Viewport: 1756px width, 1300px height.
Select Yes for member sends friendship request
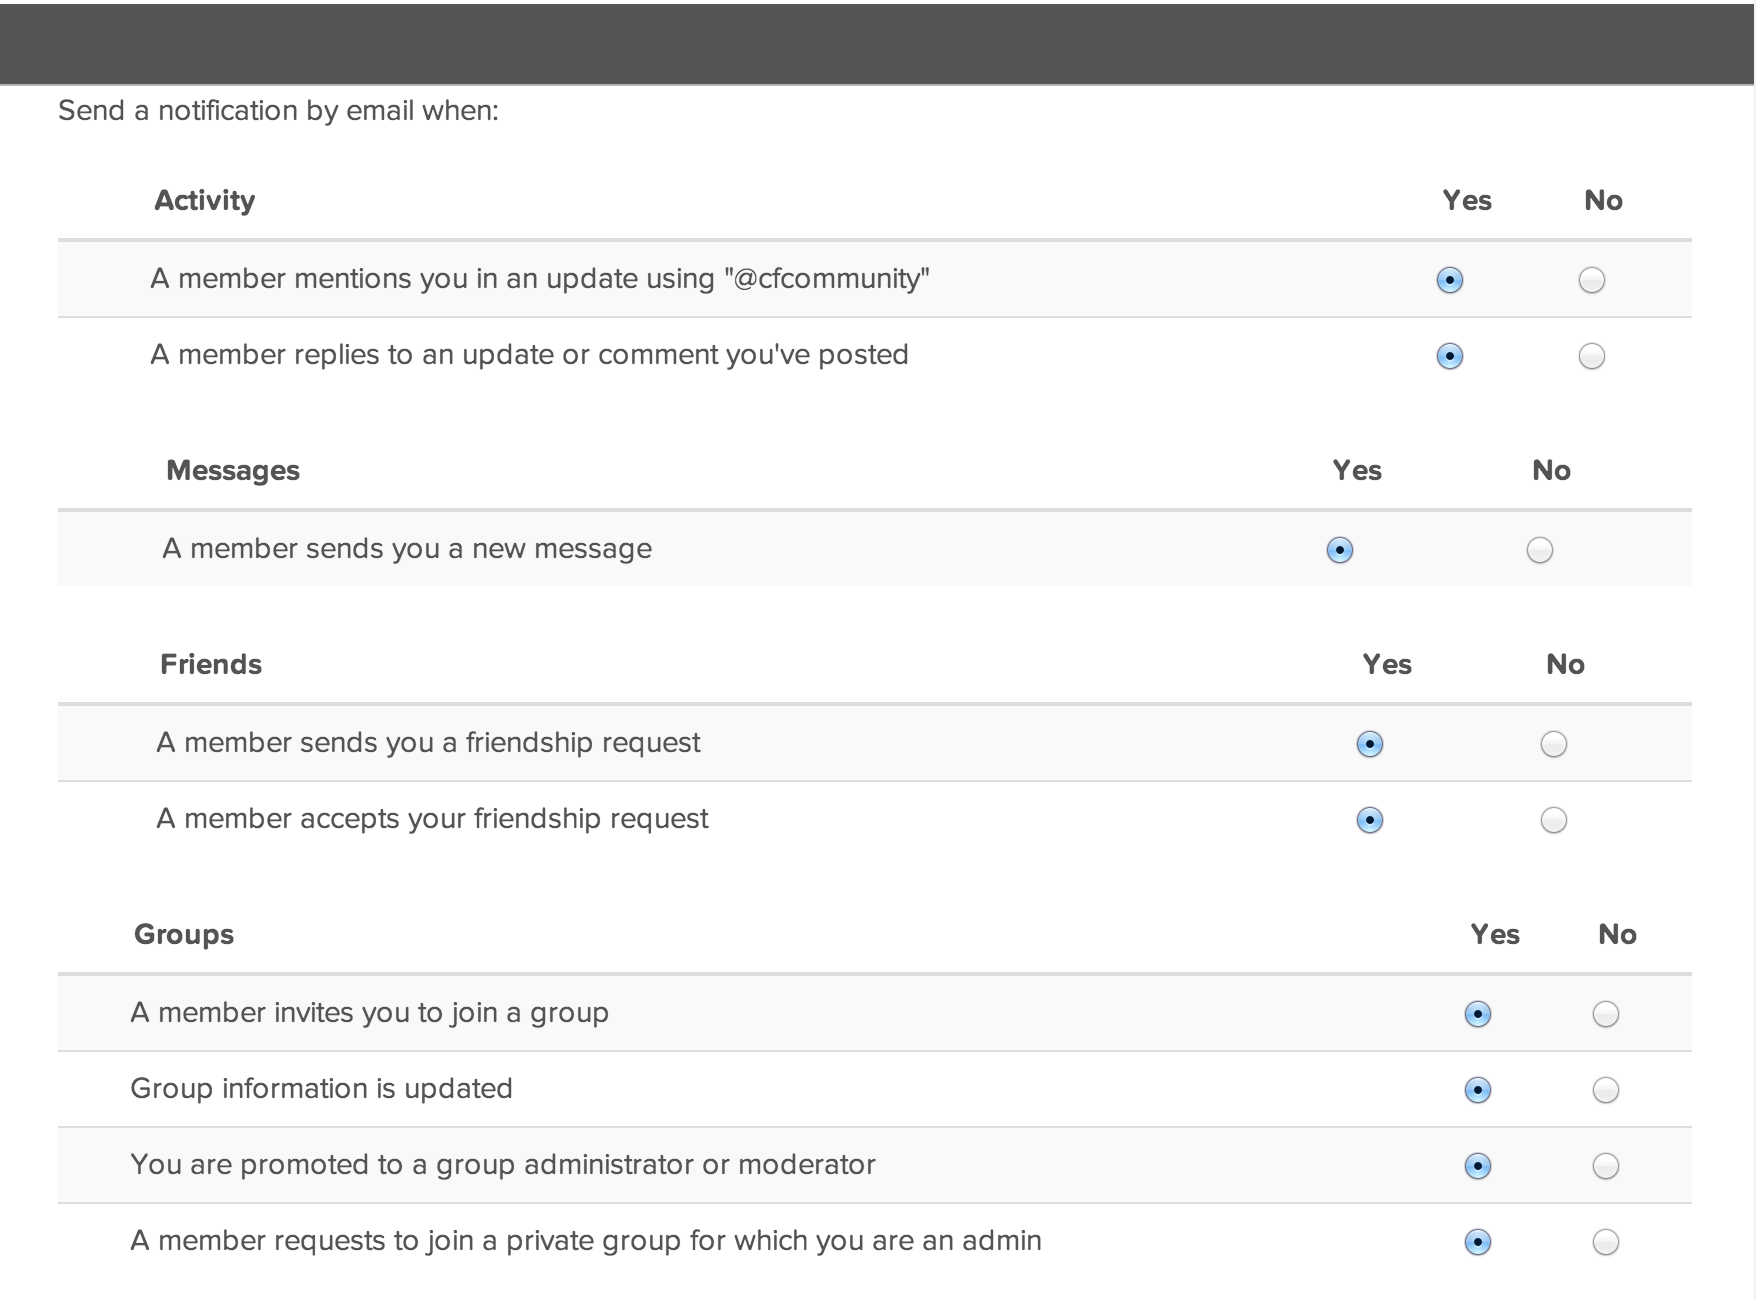click(x=1369, y=744)
